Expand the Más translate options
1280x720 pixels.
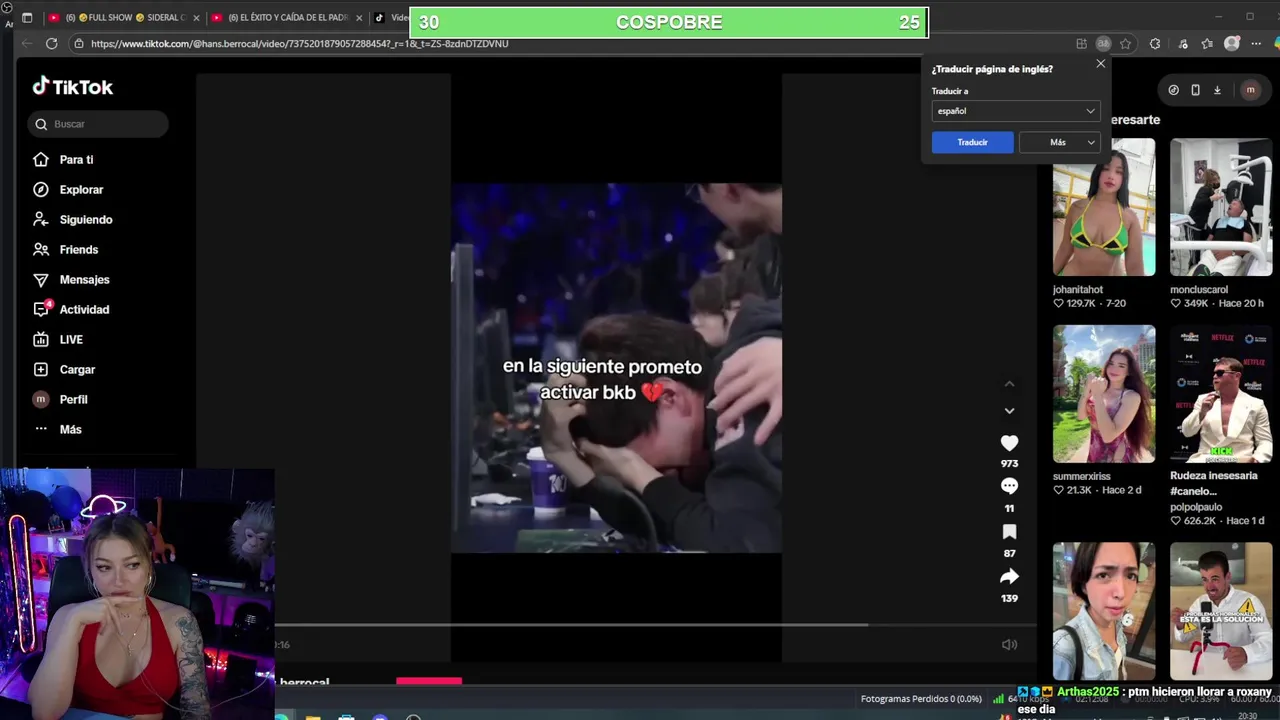tap(1059, 142)
